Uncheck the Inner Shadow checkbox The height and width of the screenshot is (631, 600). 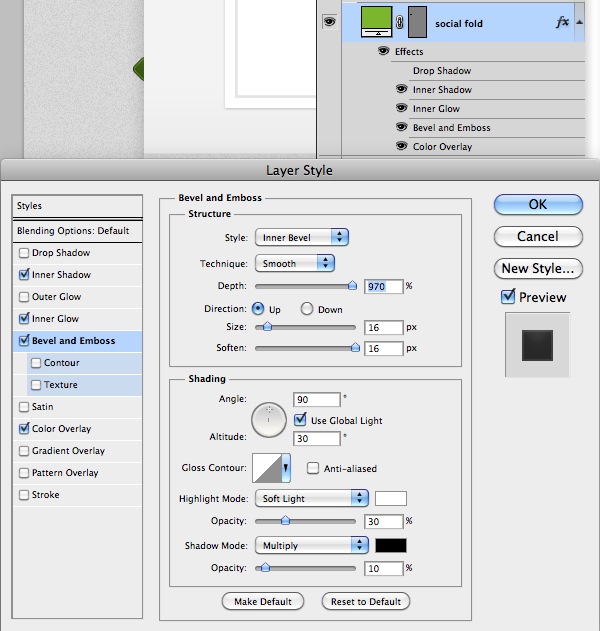pyautogui.click(x=24, y=274)
